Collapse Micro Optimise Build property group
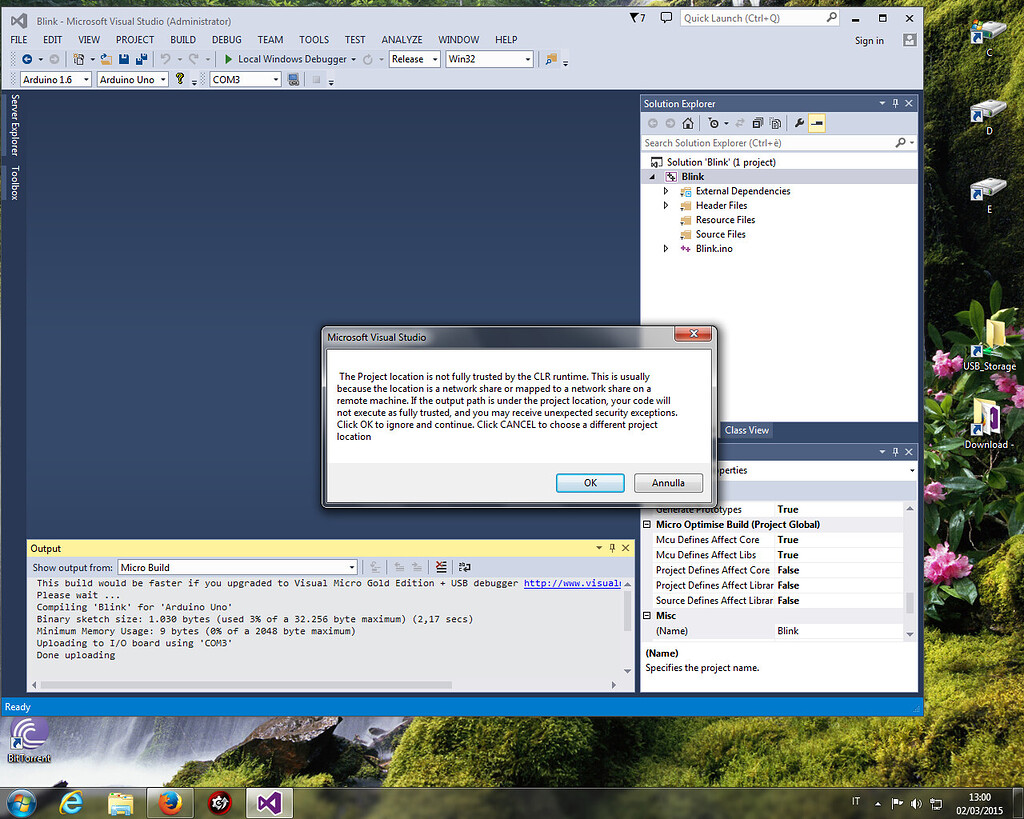This screenshot has width=1024, height=819. (x=647, y=524)
